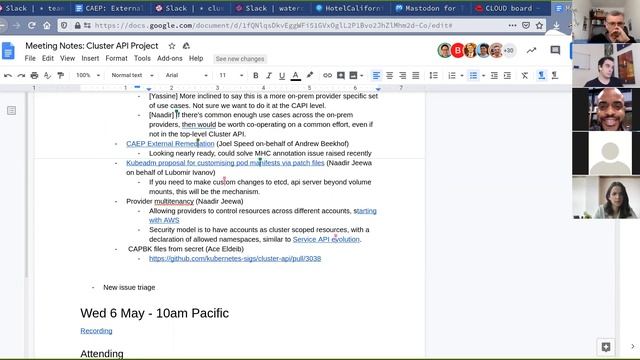Open the Add-ons menu

coord(170,58)
